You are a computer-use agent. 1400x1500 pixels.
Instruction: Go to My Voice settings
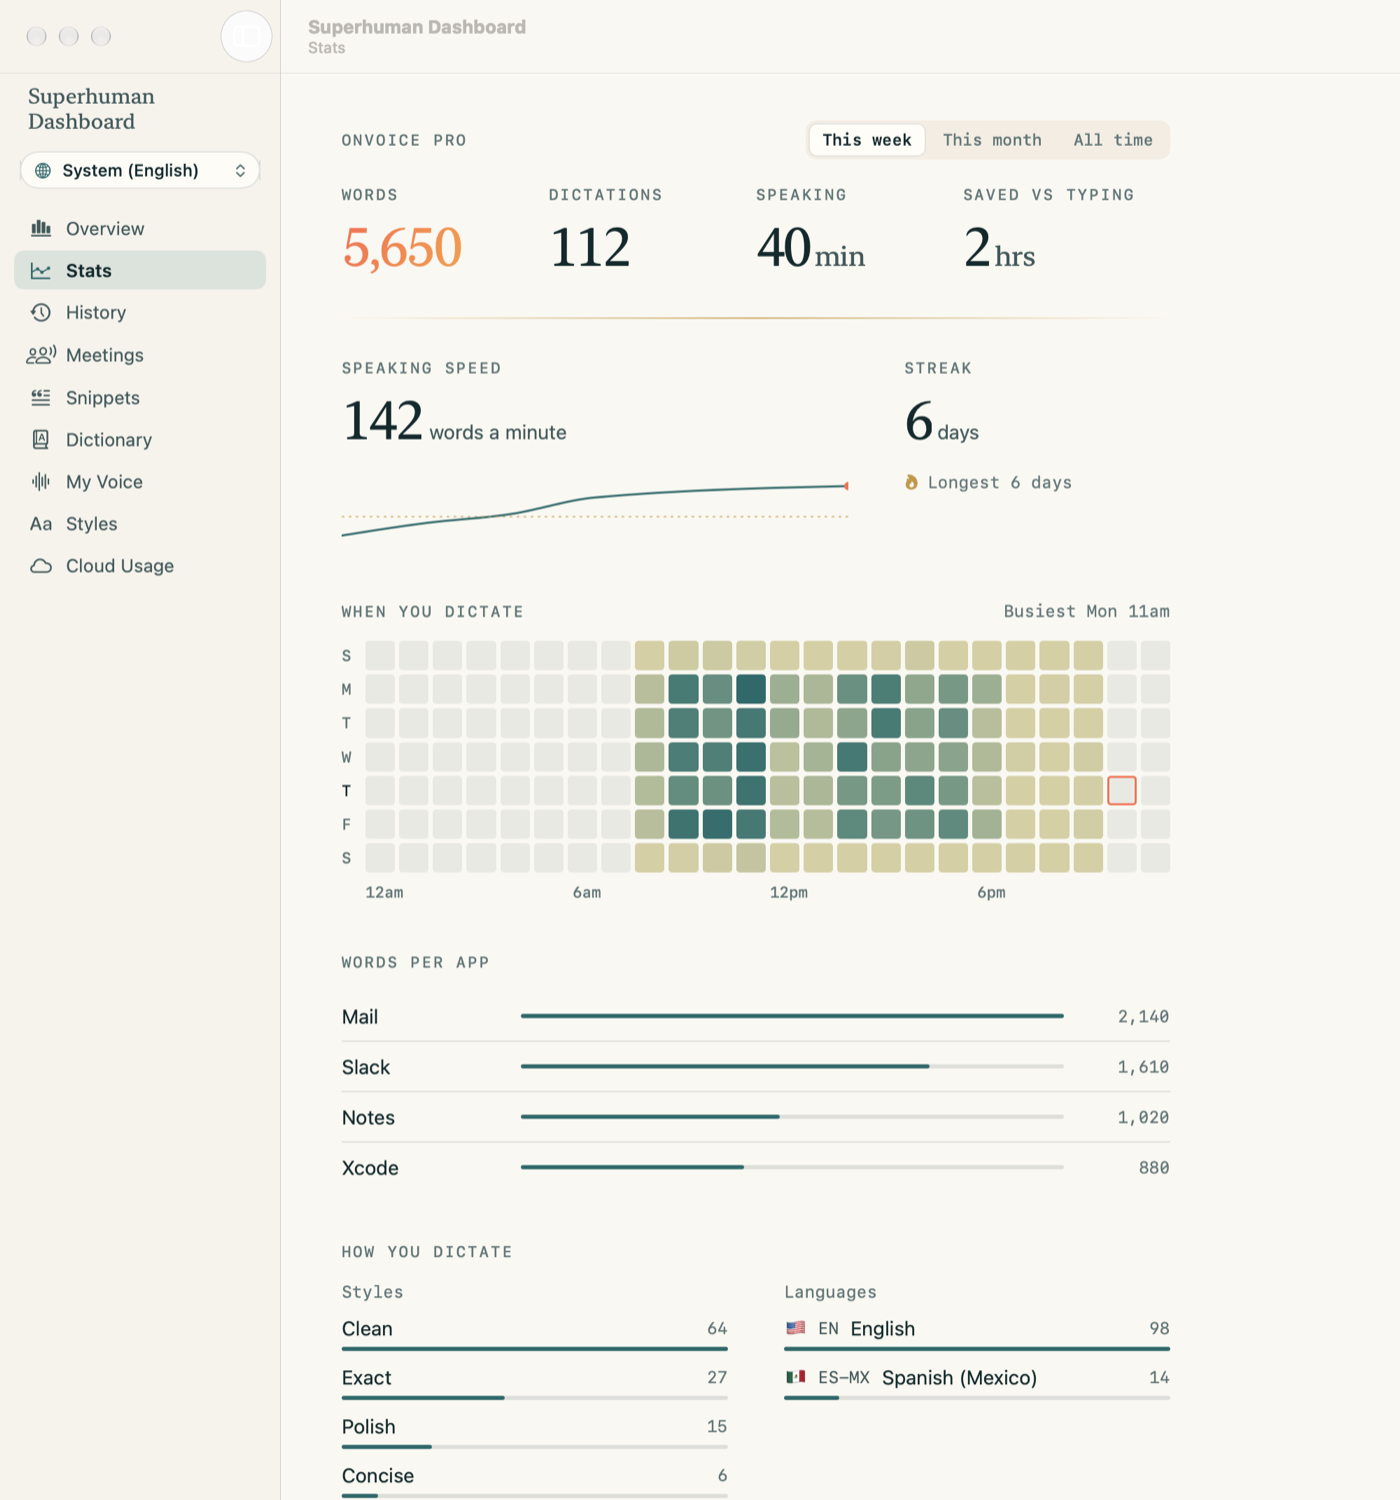point(140,482)
